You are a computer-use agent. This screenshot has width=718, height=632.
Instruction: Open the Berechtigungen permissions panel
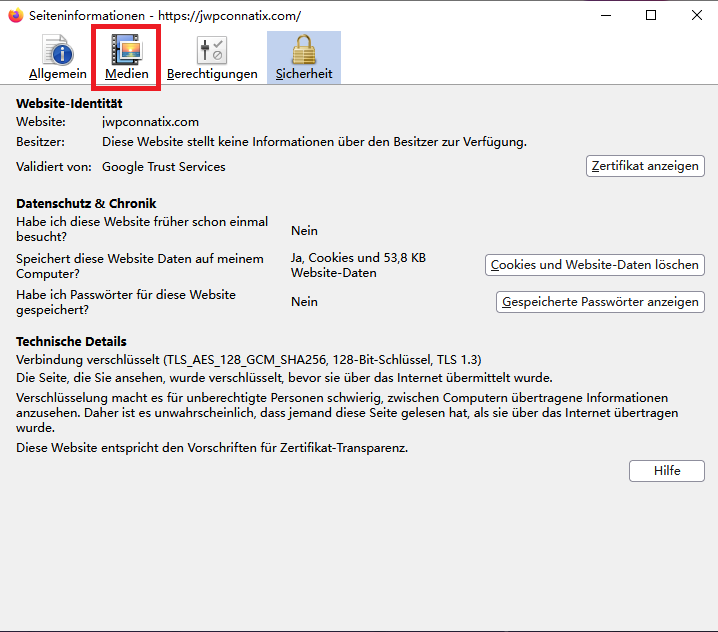point(212,58)
